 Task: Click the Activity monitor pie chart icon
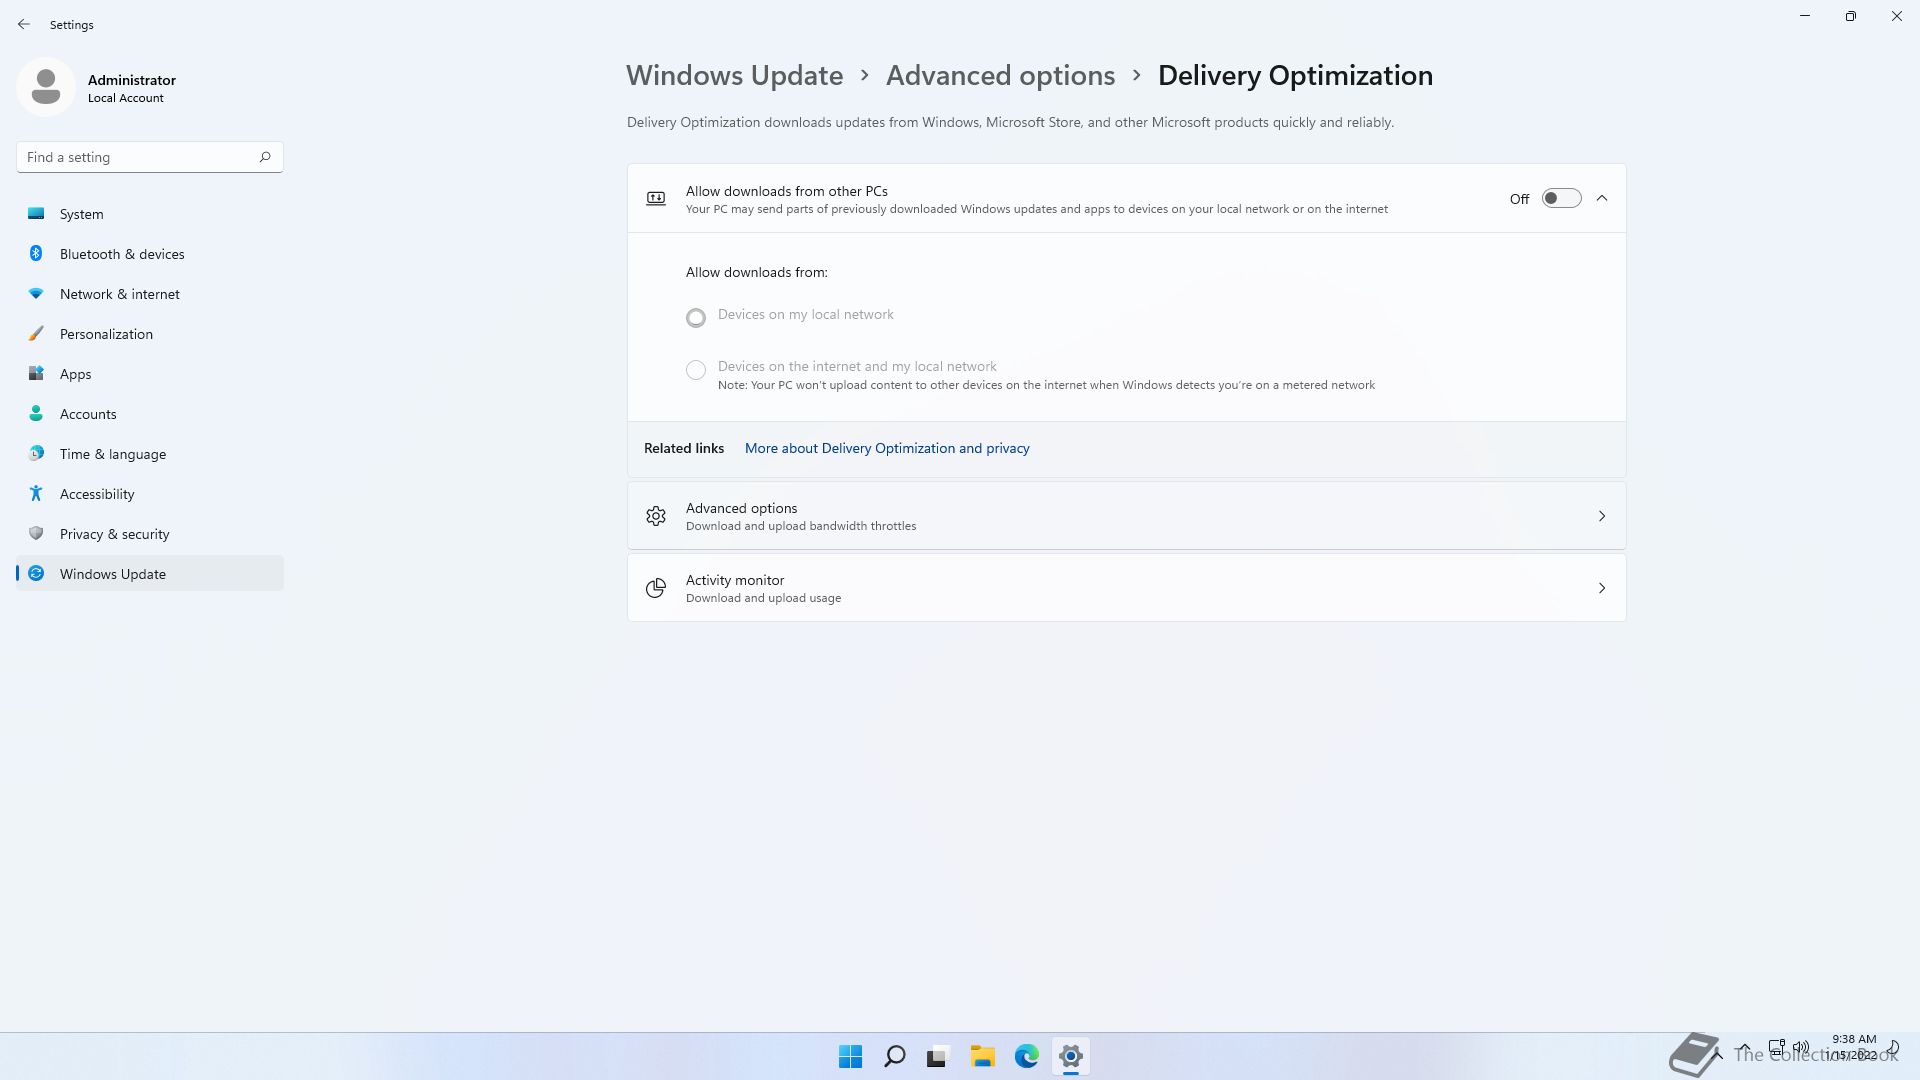coord(656,588)
